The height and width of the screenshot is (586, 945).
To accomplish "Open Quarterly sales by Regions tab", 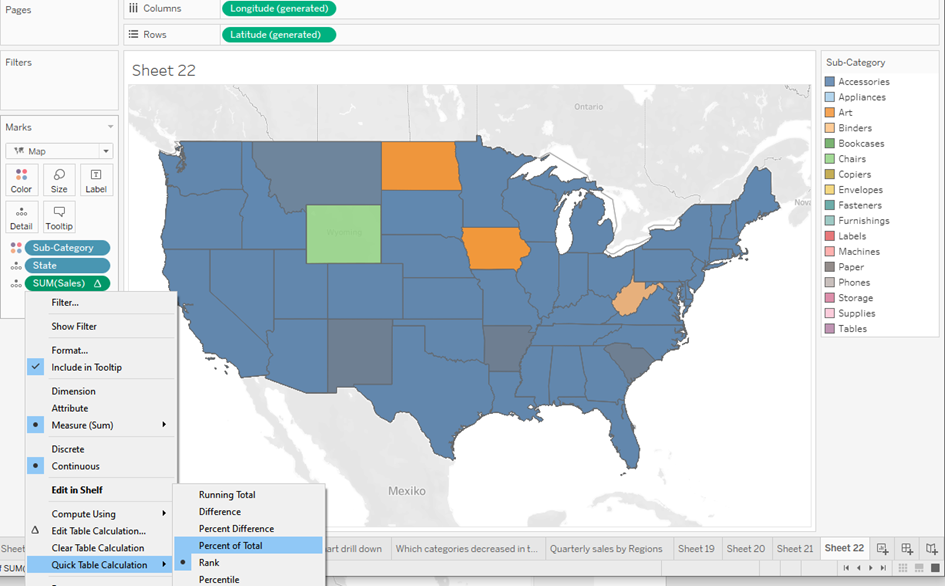I will tap(606, 549).
